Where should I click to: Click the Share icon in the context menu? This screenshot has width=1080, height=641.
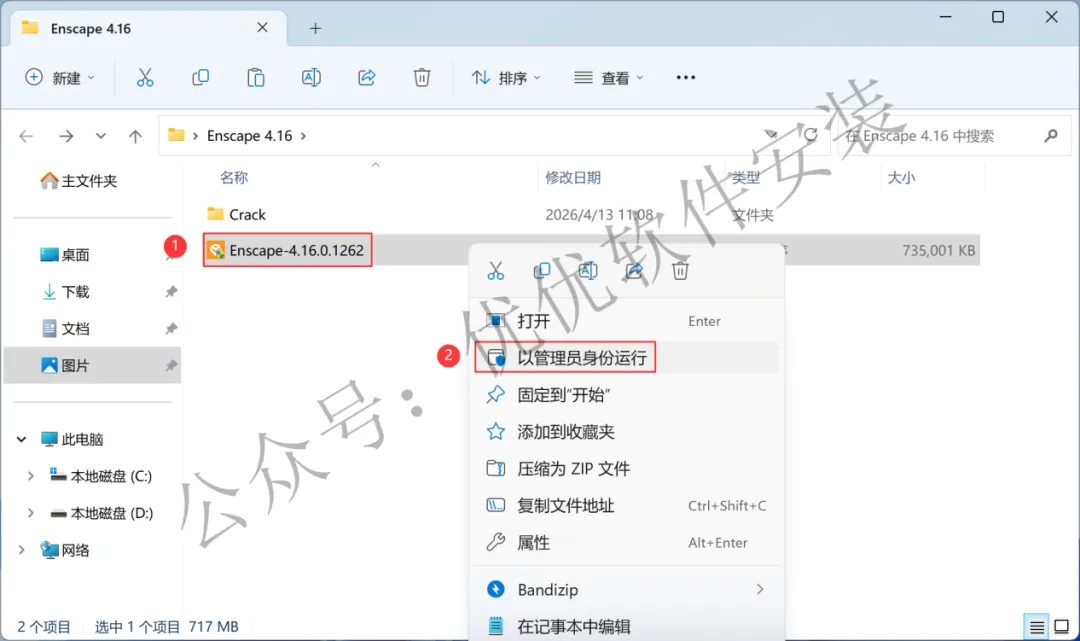[634, 271]
